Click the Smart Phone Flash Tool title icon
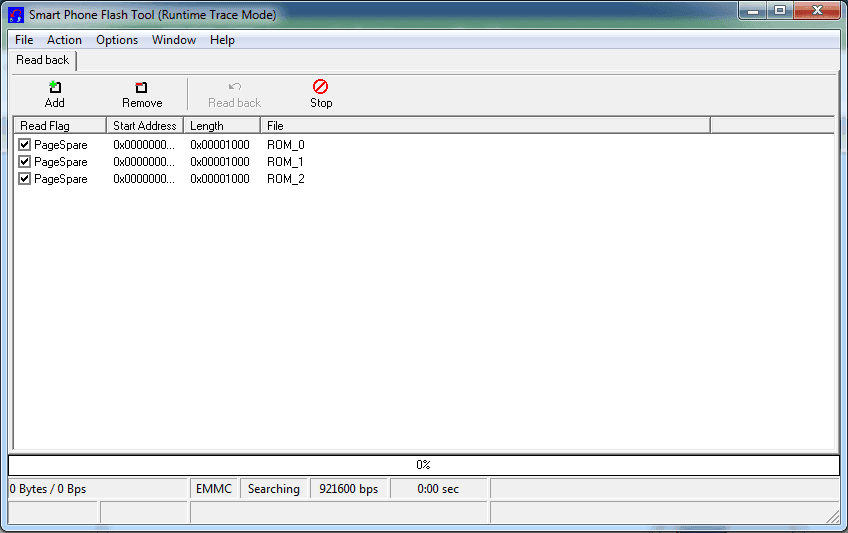The height and width of the screenshot is (533, 848). (16, 15)
